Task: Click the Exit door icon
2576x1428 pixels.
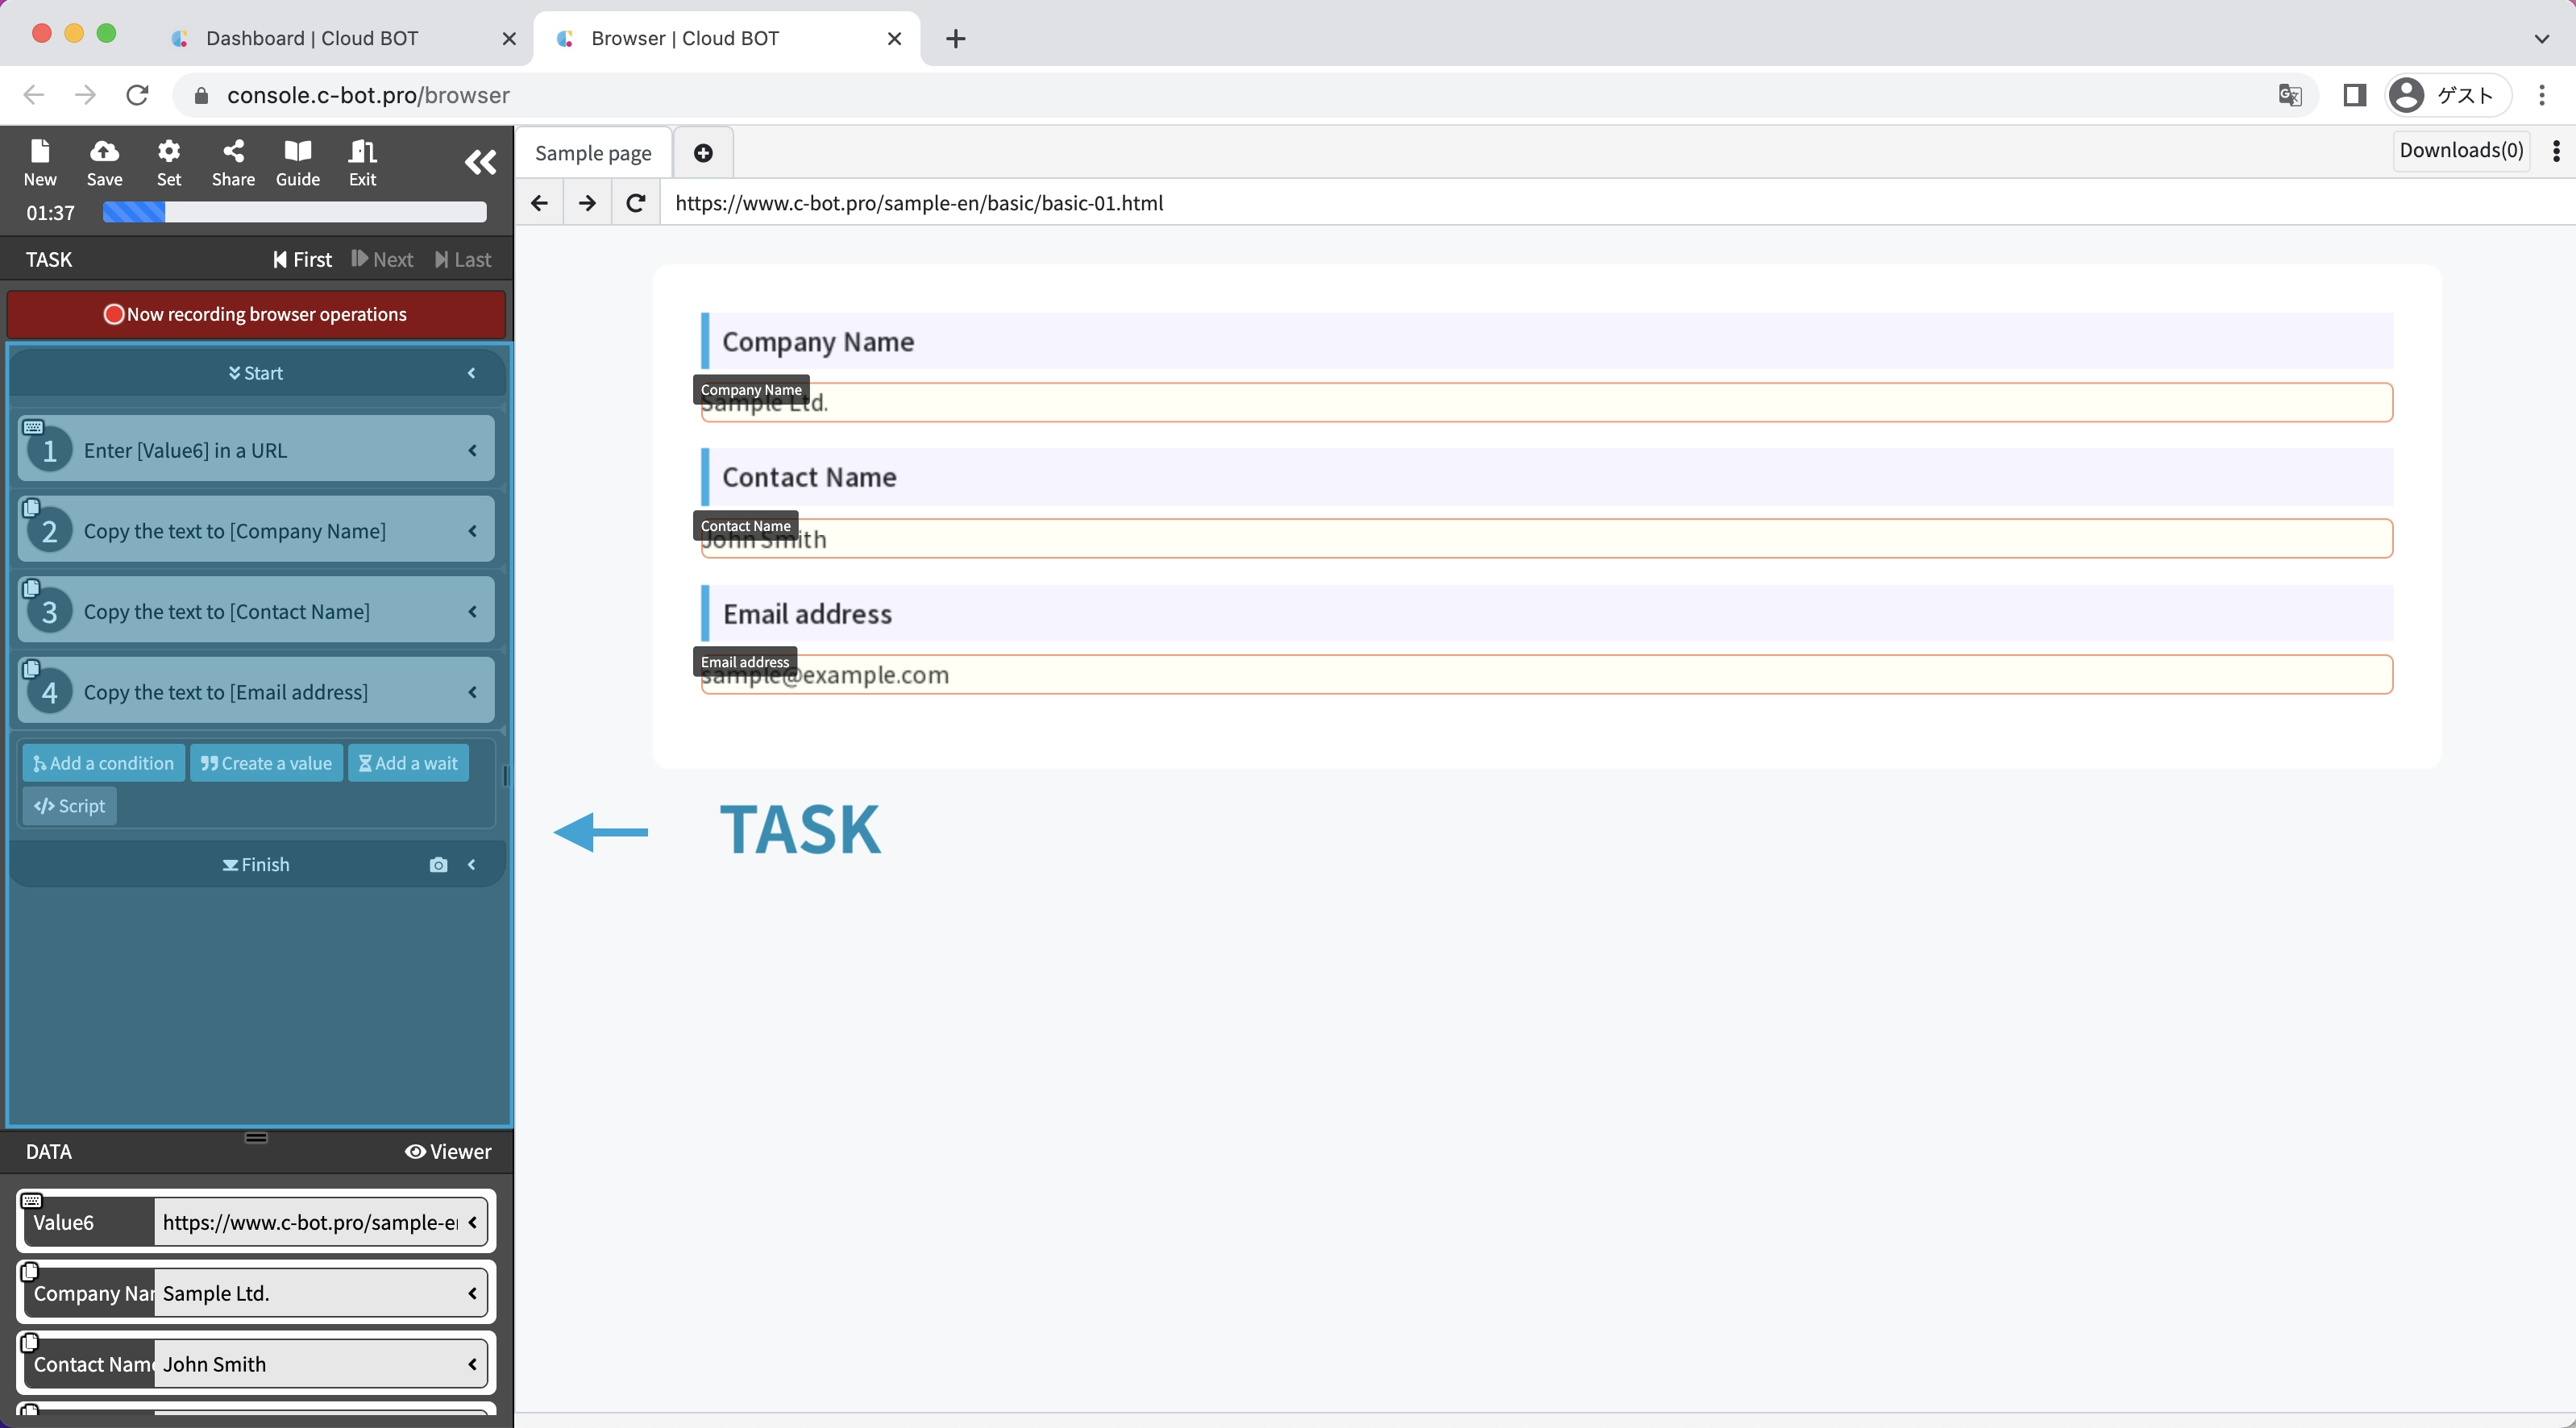Action: (x=362, y=162)
